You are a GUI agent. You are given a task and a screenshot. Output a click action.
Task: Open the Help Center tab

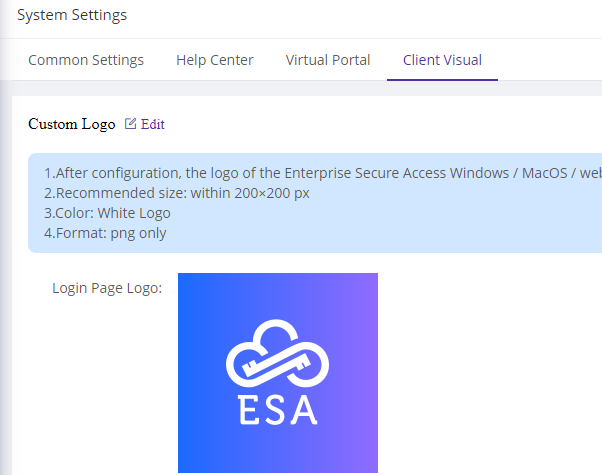[215, 60]
